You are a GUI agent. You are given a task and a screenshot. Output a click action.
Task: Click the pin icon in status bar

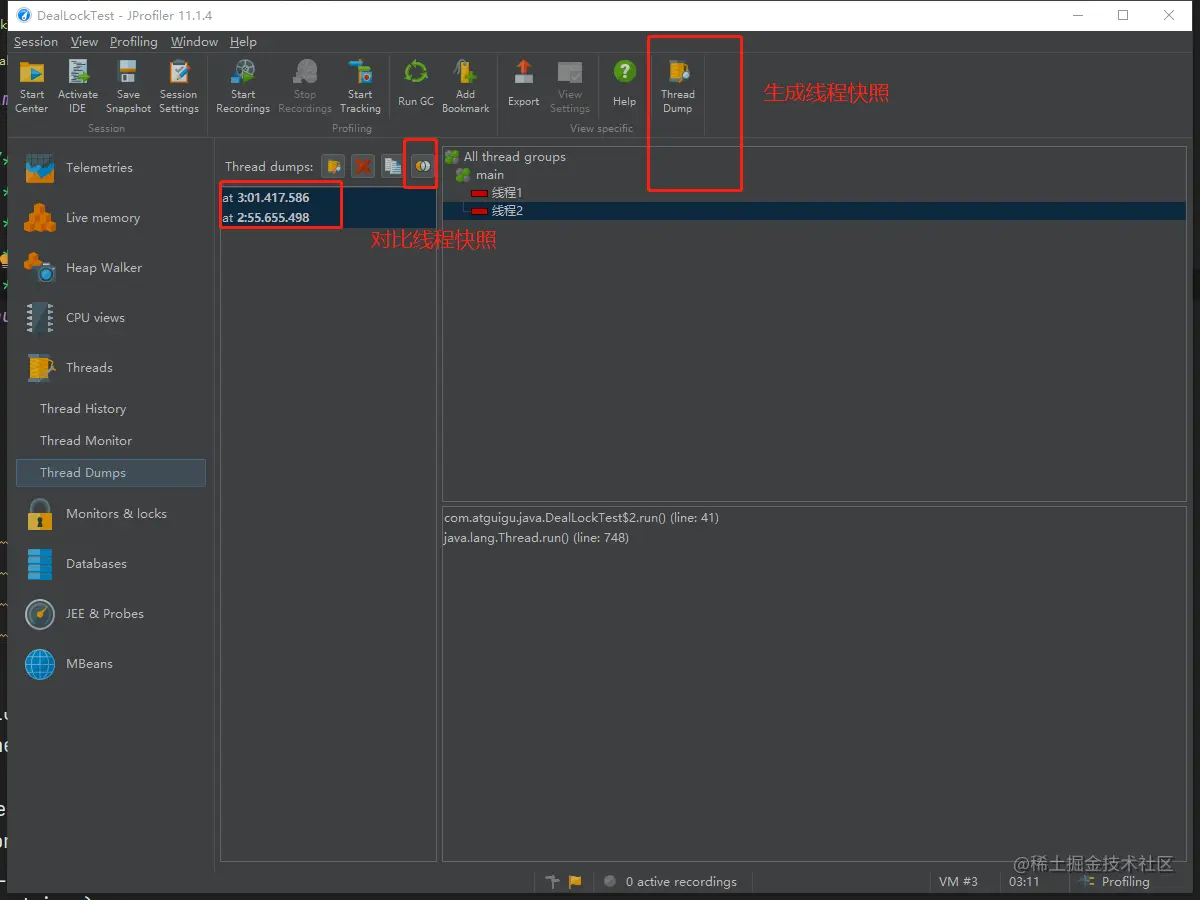click(552, 882)
